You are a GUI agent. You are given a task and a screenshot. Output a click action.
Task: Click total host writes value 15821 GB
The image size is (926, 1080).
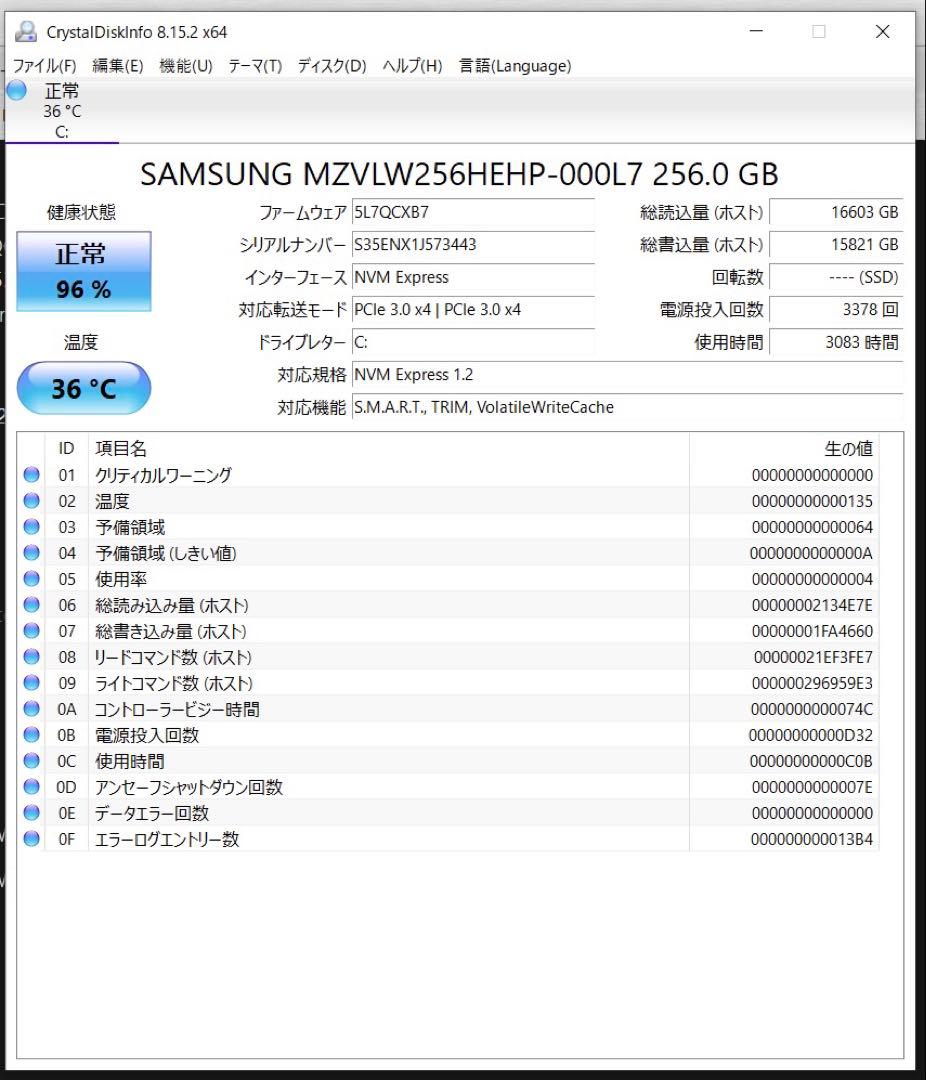[x=836, y=245]
